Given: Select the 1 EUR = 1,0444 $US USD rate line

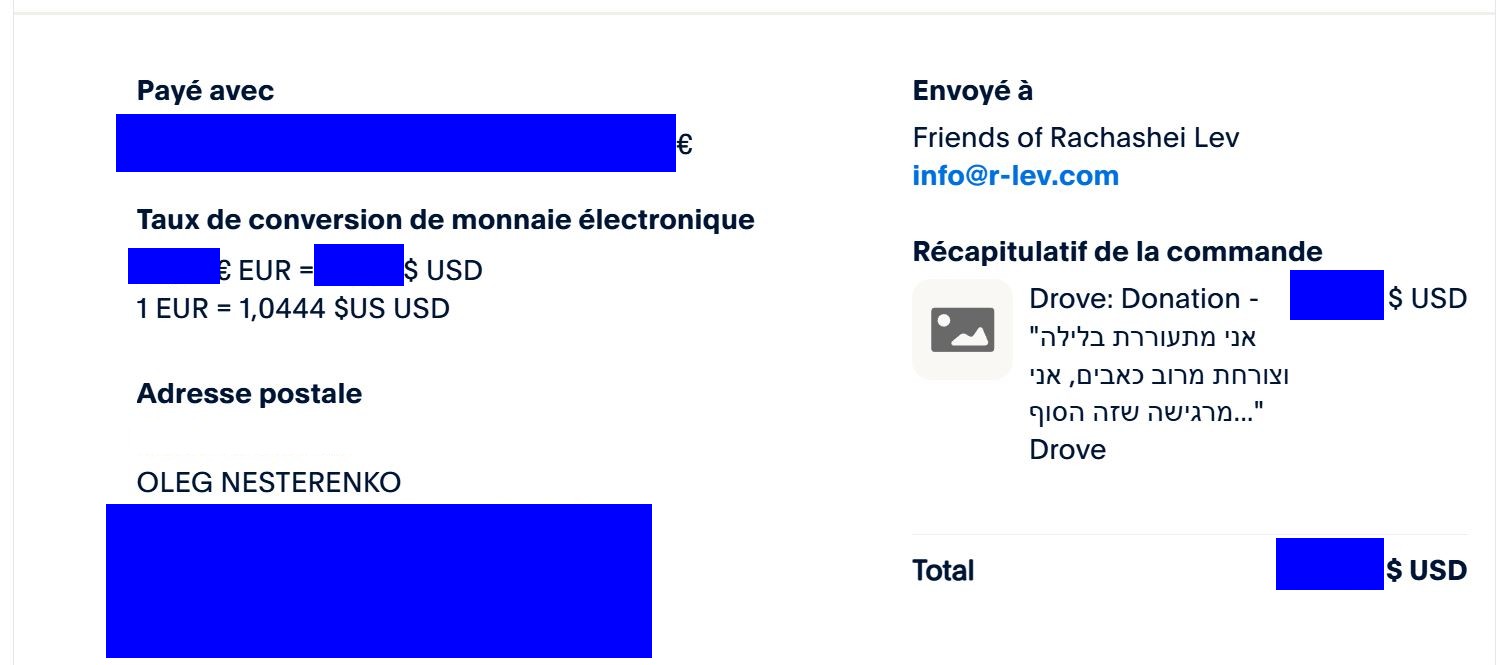Looking at the screenshot, I should pyautogui.click(x=293, y=309).
